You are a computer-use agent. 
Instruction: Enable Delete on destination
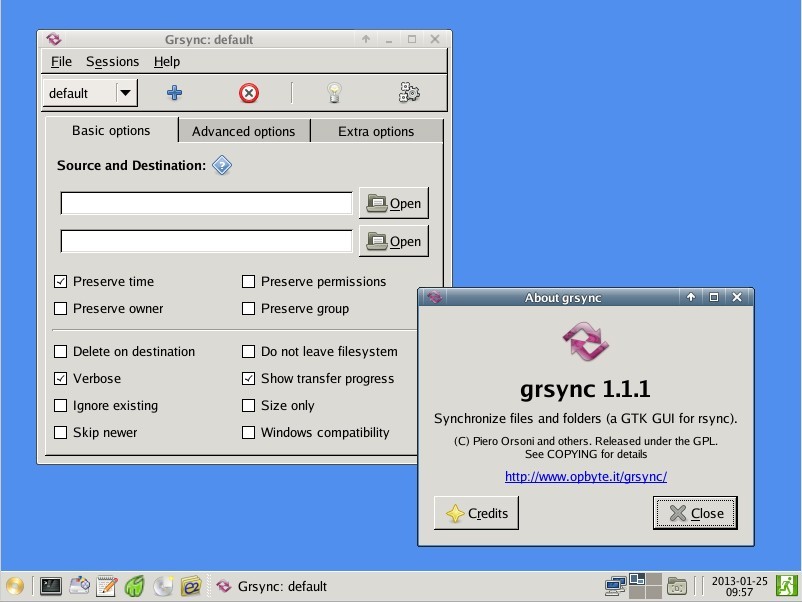tap(60, 351)
